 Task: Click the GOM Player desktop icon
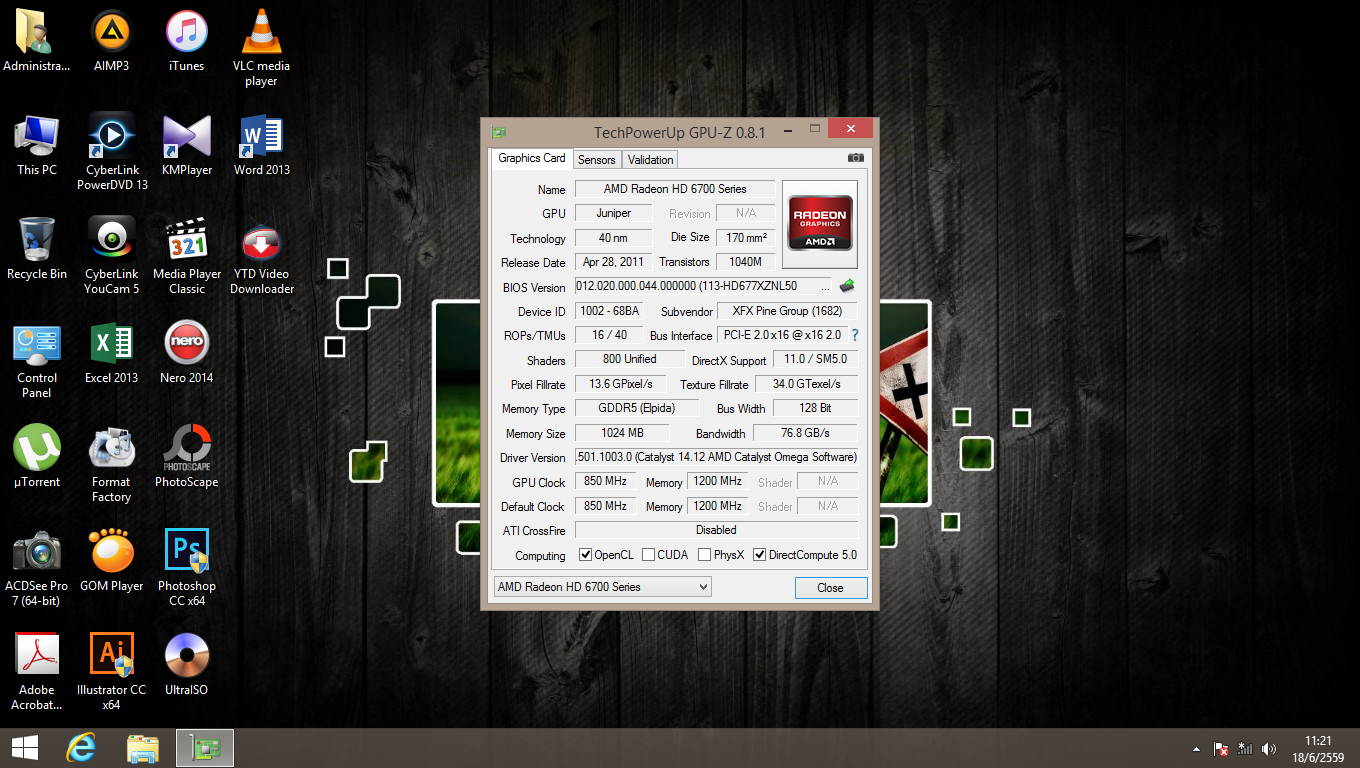[x=112, y=561]
